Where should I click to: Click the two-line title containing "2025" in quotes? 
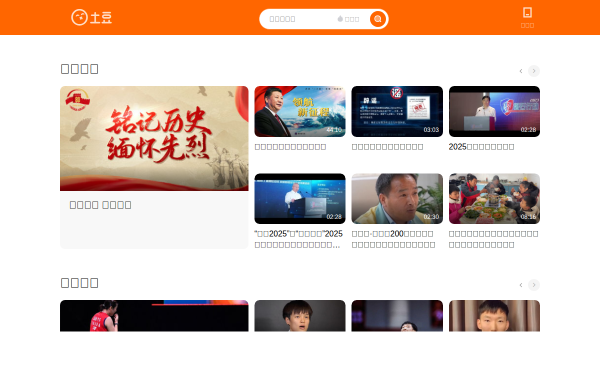pos(298,239)
